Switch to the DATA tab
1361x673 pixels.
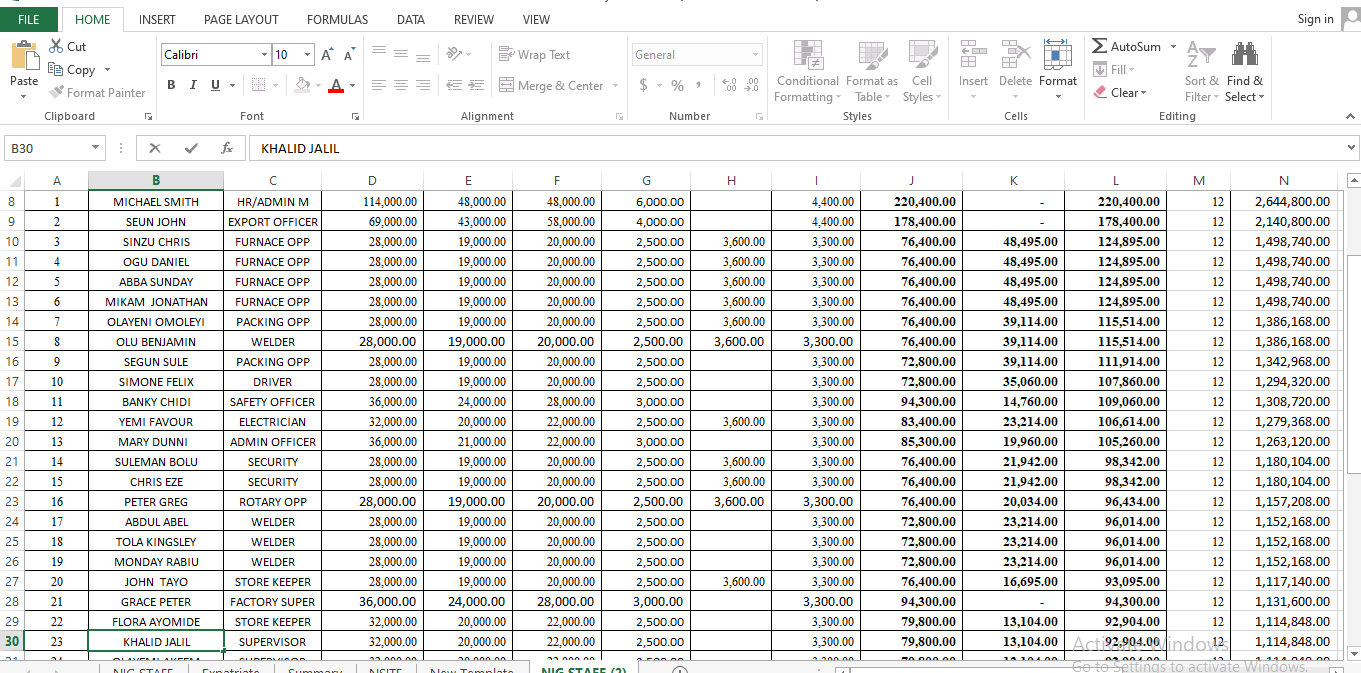pos(411,19)
